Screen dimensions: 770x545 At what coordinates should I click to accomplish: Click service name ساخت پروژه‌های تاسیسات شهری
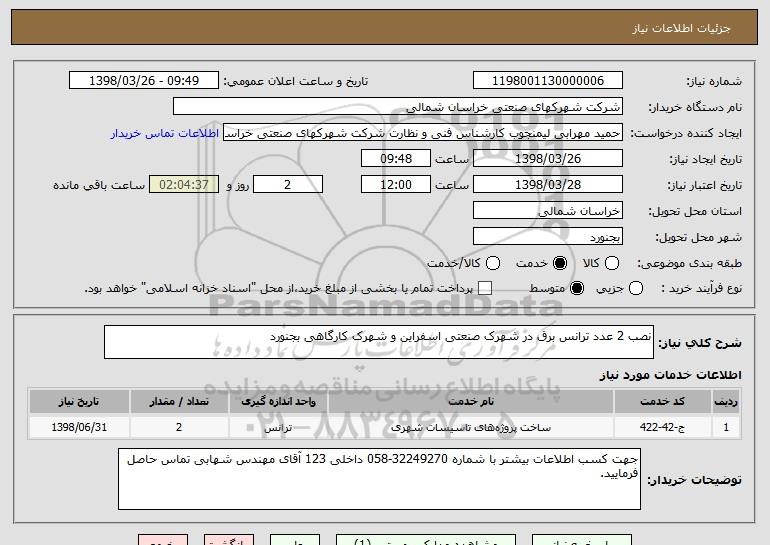click(471, 427)
